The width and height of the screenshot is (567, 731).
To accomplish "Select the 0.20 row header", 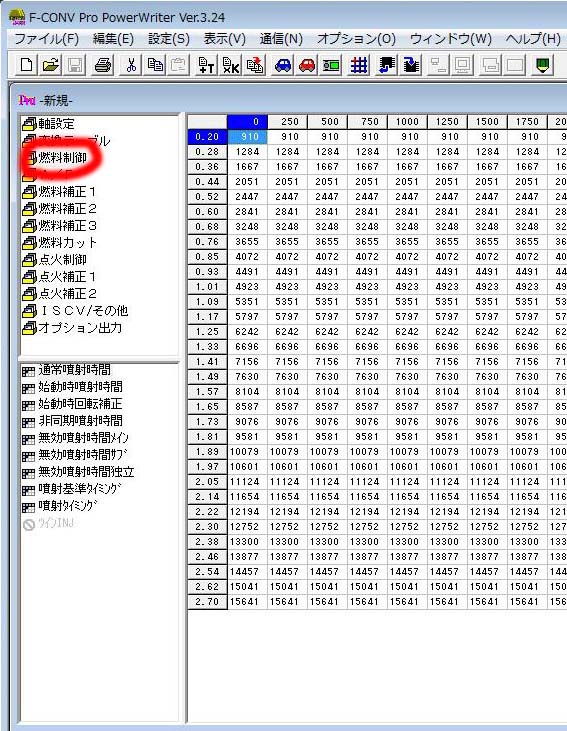I will coord(207,137).
